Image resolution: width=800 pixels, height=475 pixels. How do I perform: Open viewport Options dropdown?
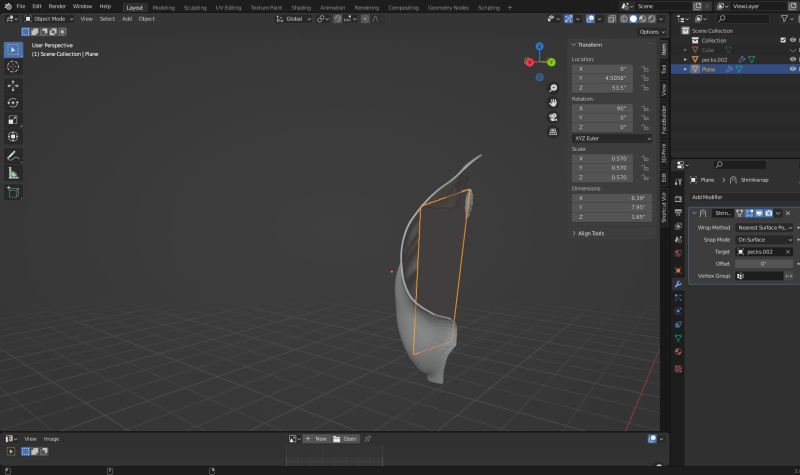[x=652, y=32]
